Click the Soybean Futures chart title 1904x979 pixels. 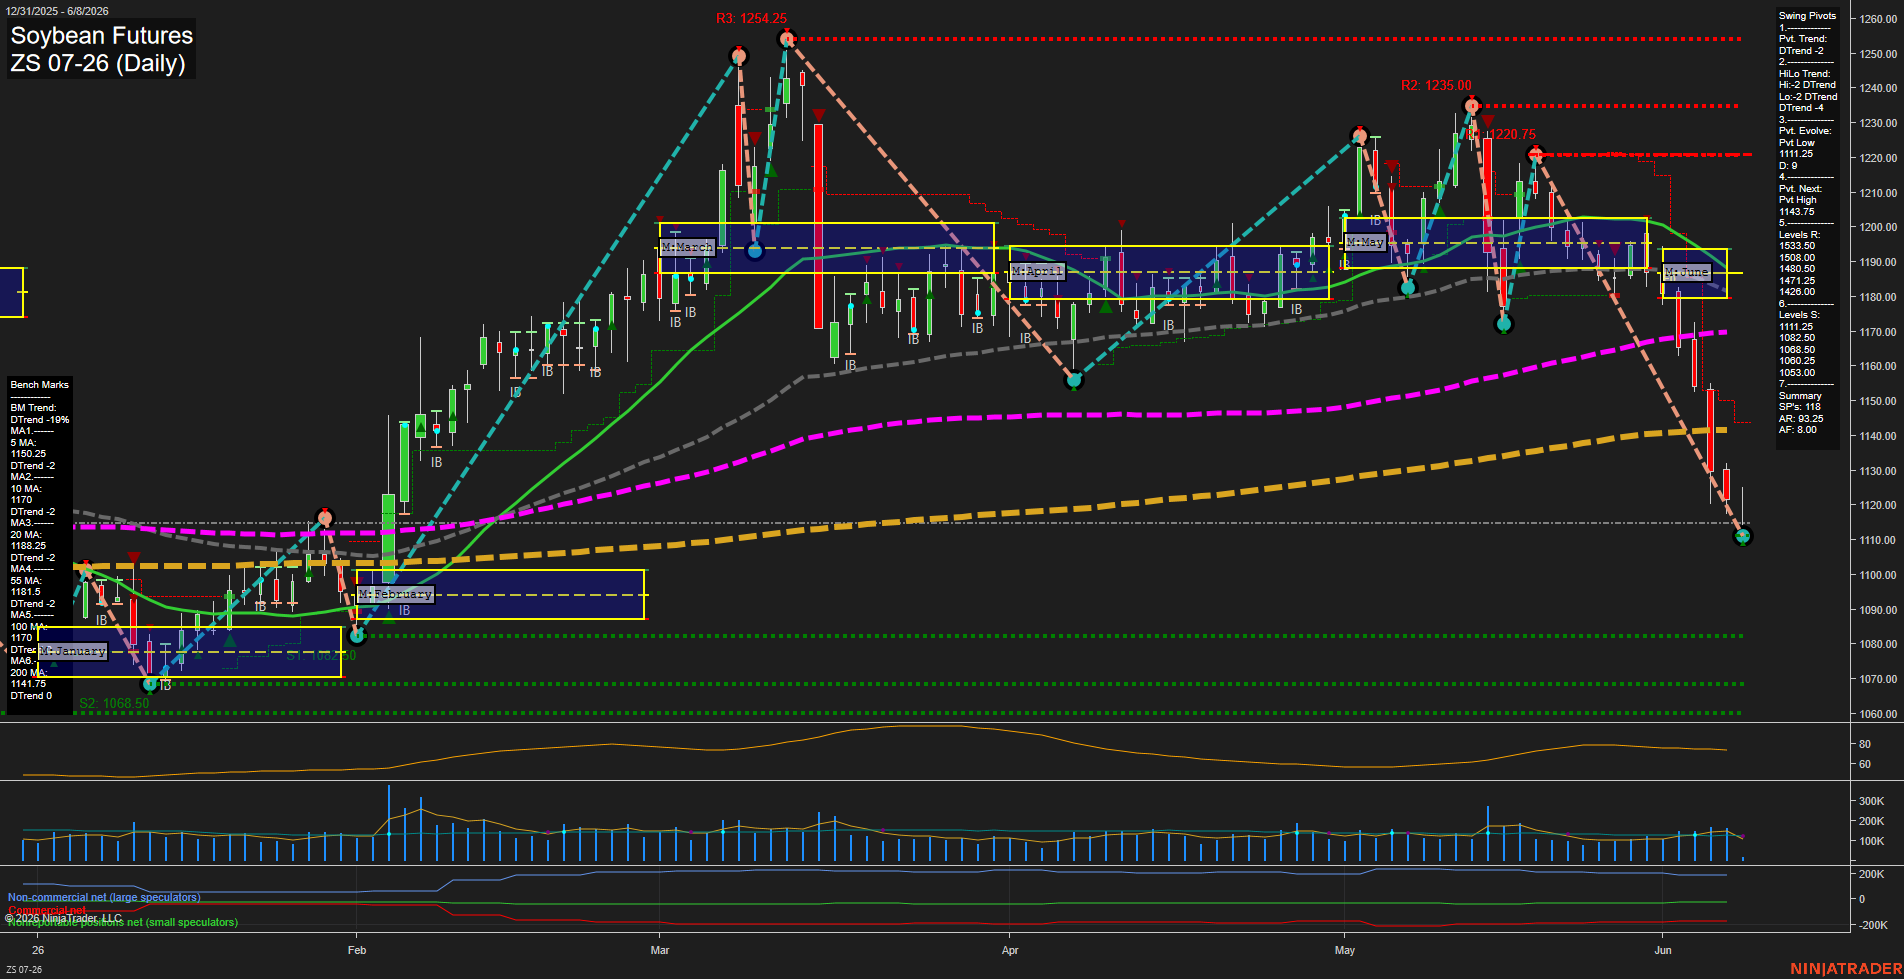coord(101,36)
